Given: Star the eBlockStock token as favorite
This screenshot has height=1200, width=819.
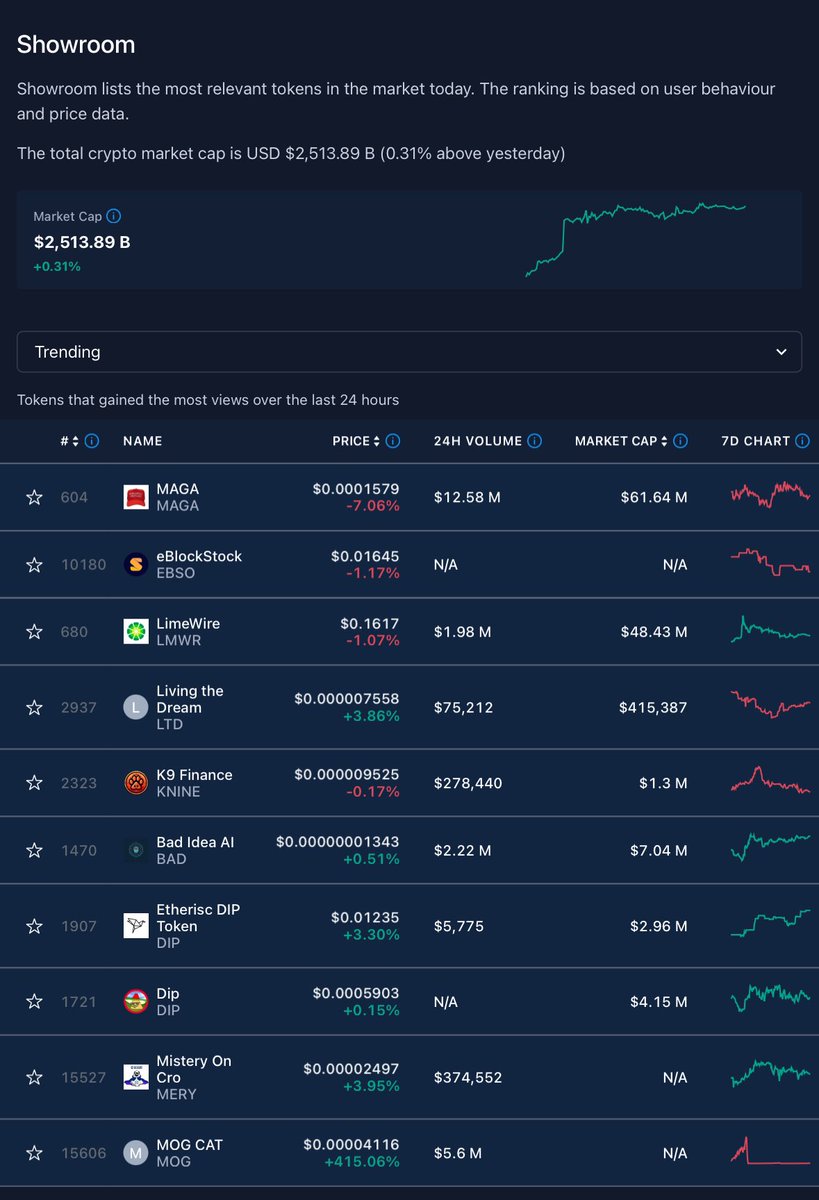Looking at the screenshot, I should click(34, 565).
